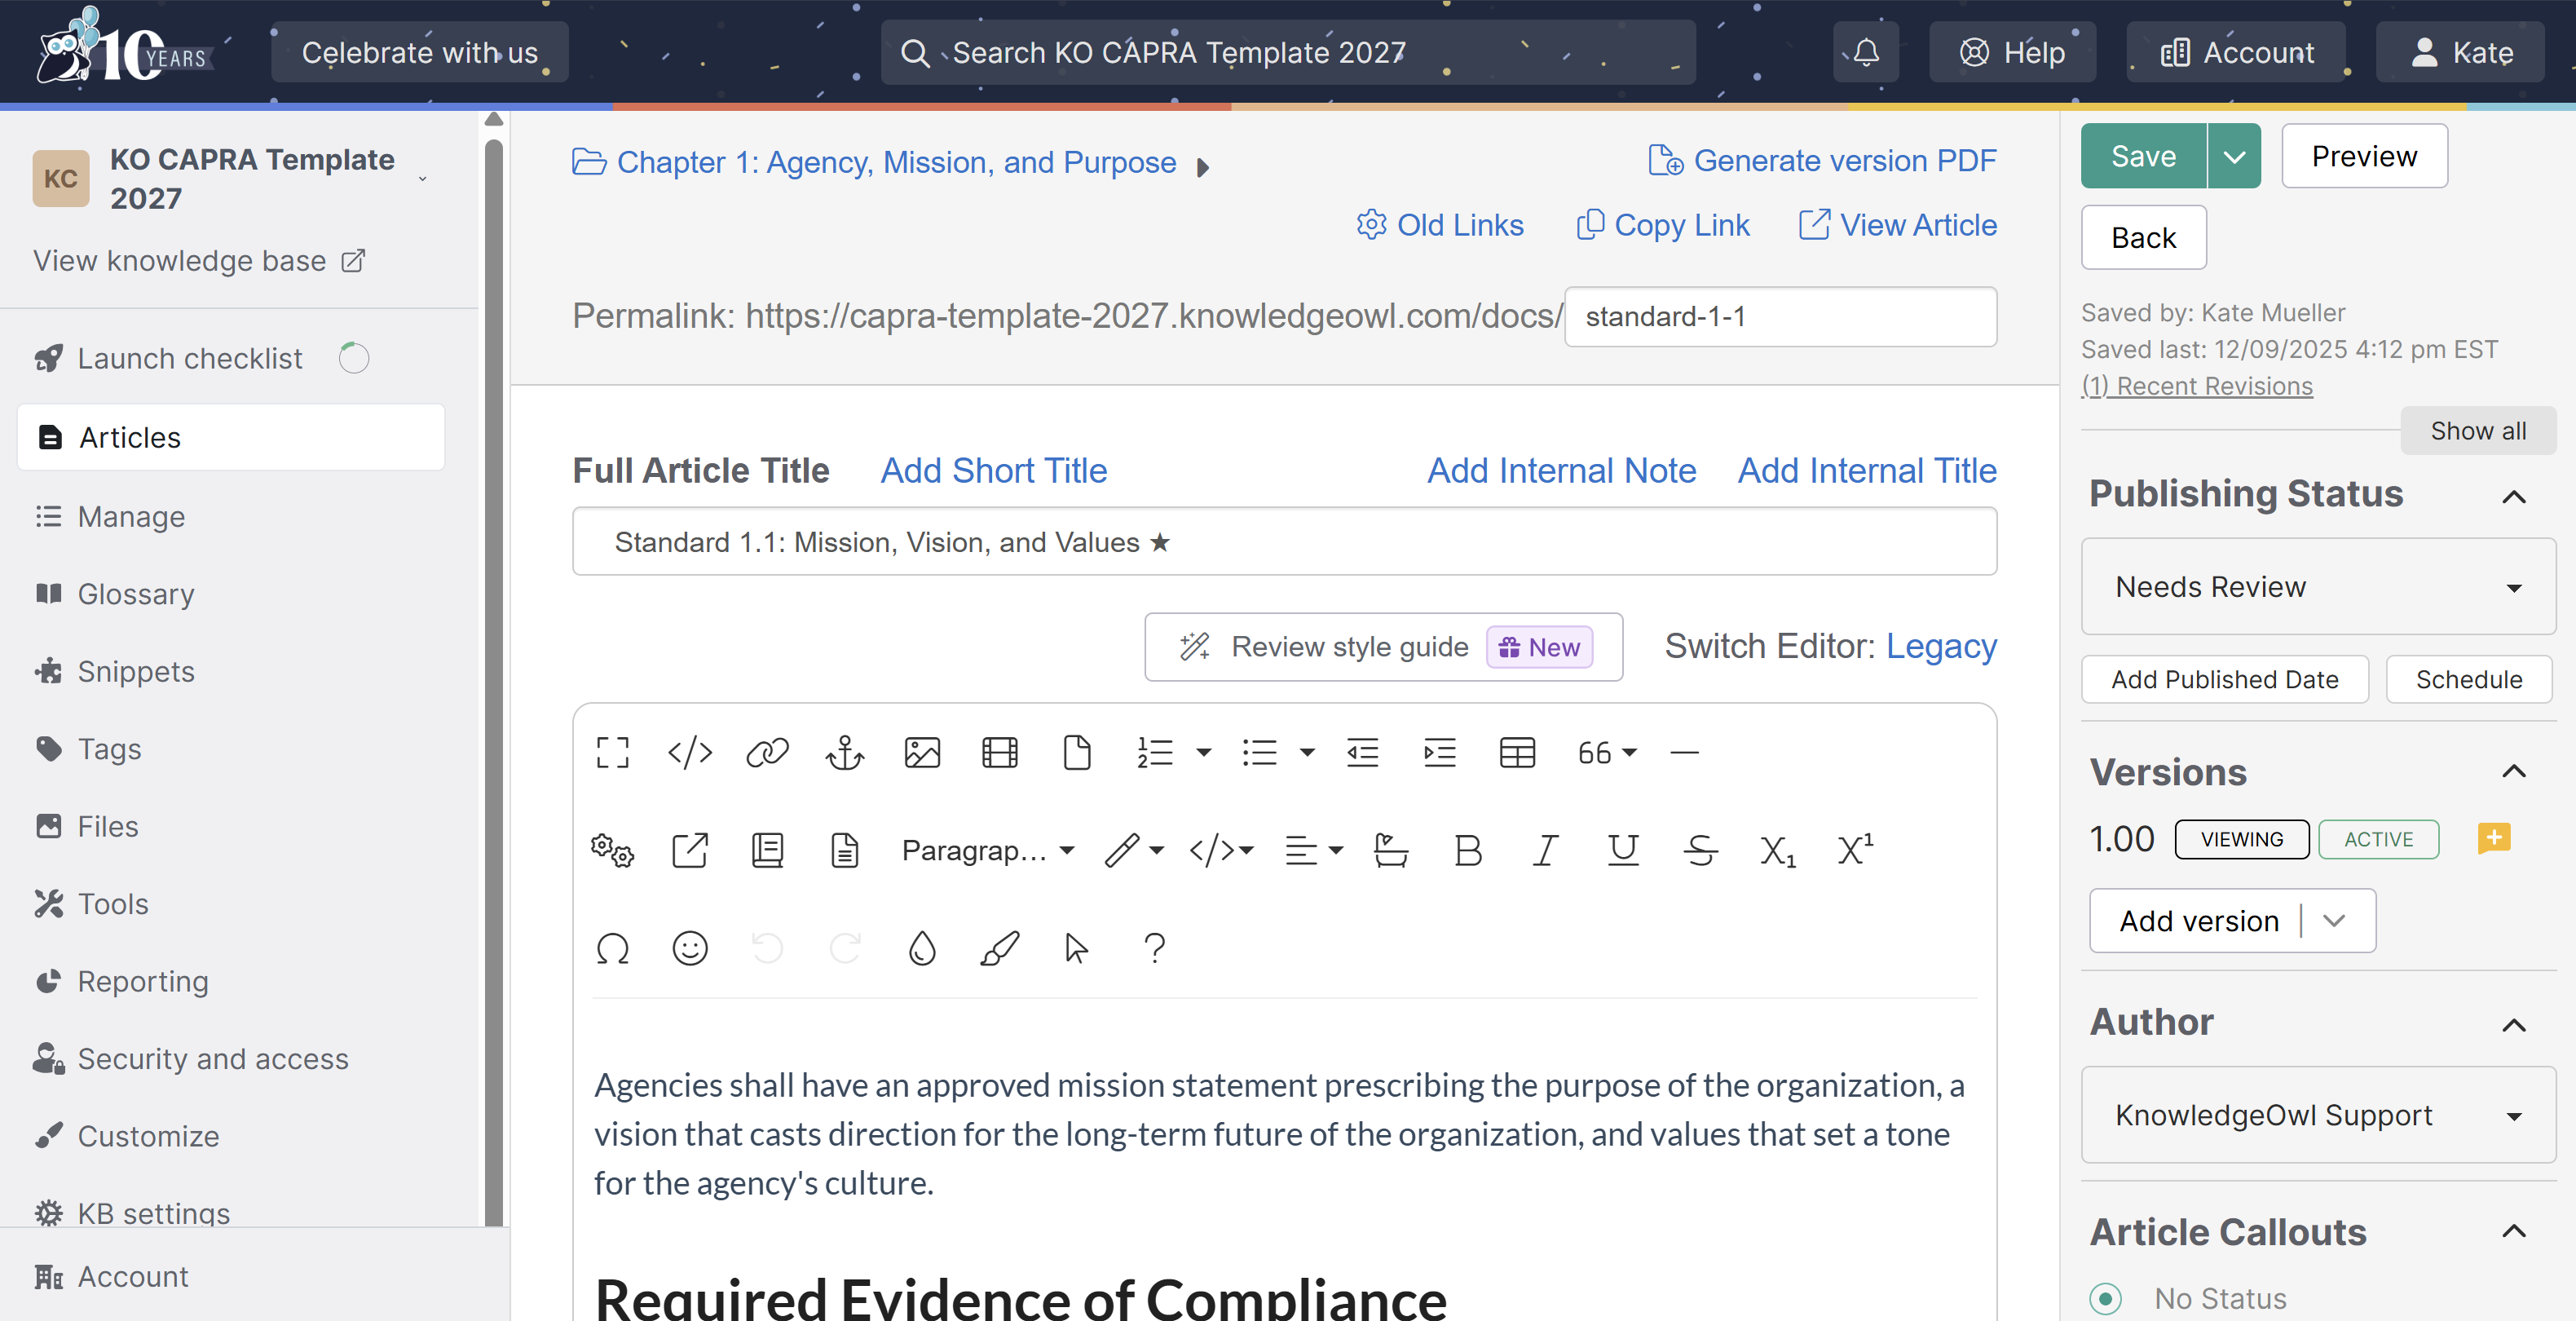Select the No Status callout radio button
Image resolution: width=2576 pixels, height=1321 pixels.
(x=2105, y=1298)
